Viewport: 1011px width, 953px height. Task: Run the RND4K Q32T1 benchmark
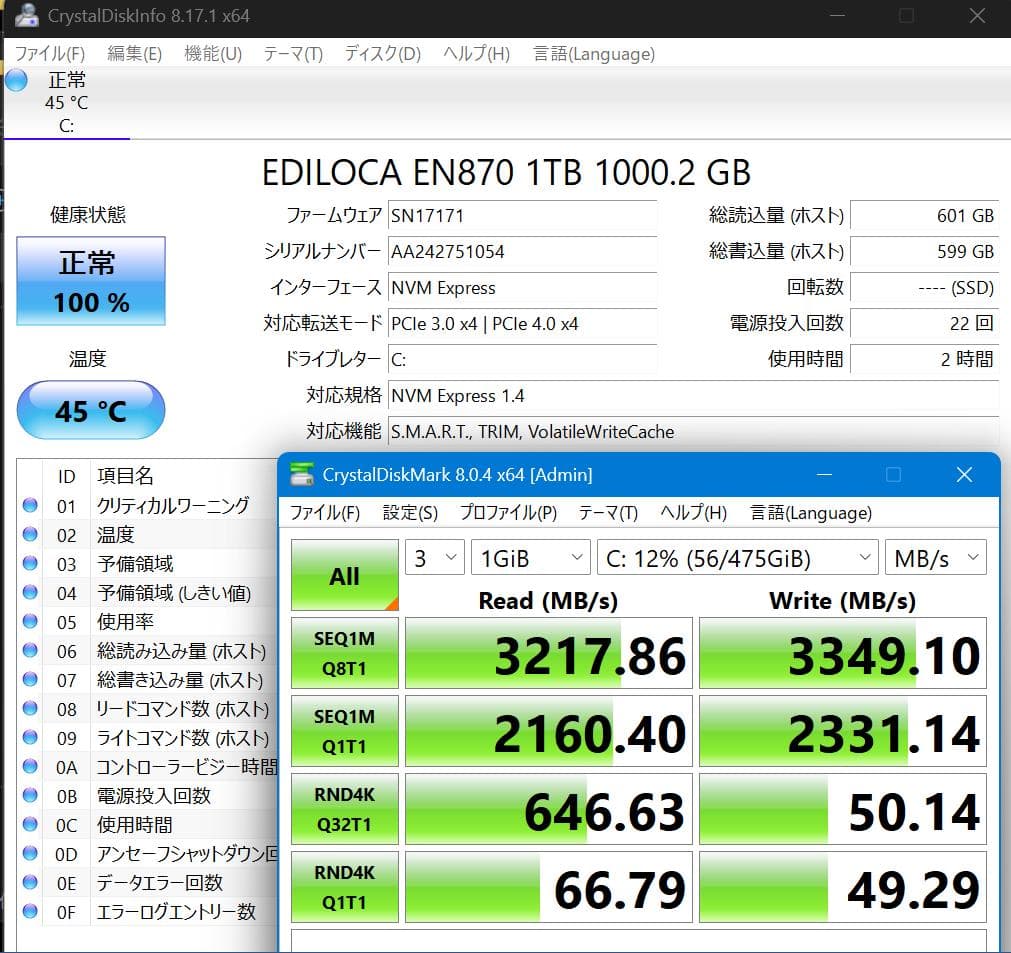click(344, 809)
